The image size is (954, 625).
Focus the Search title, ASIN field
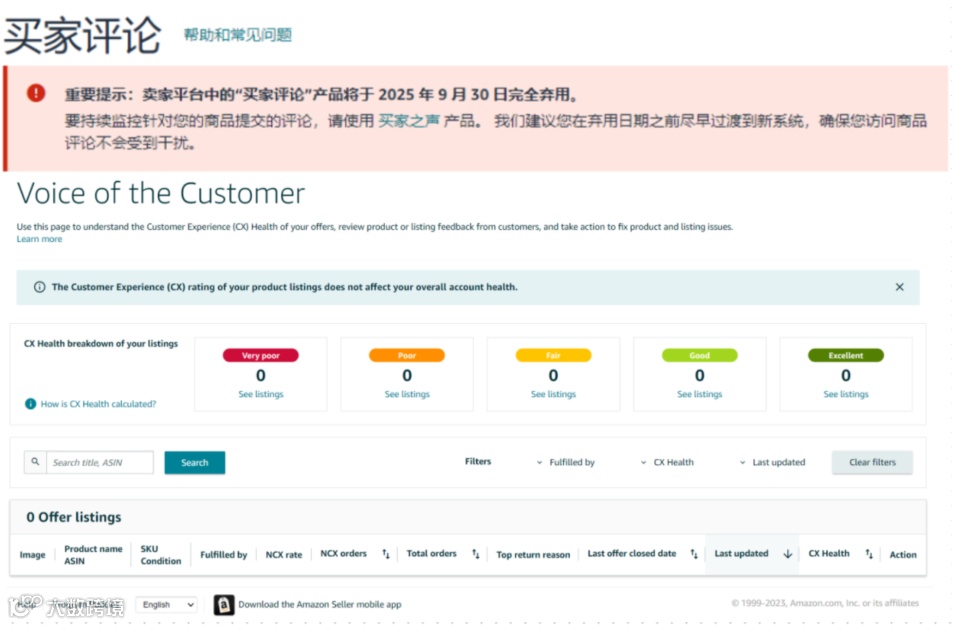tap(100, 463)
